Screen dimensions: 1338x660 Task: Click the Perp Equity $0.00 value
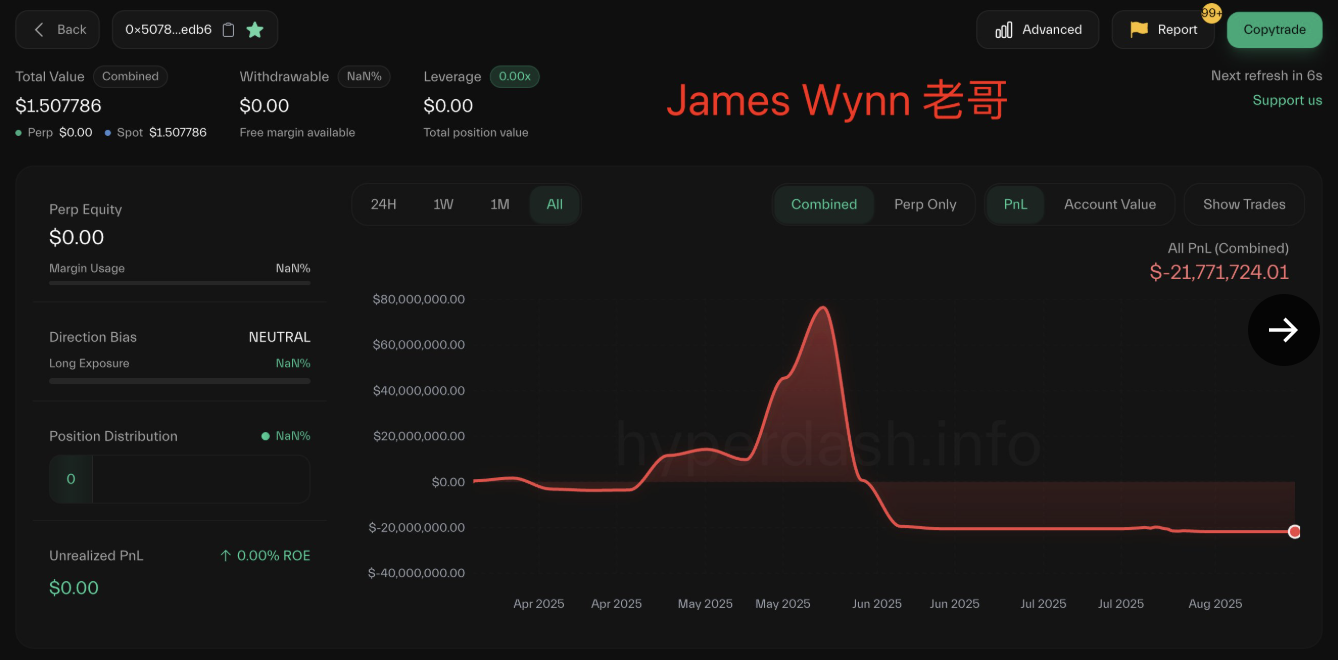pyautogui.click(x=77, y=238)
